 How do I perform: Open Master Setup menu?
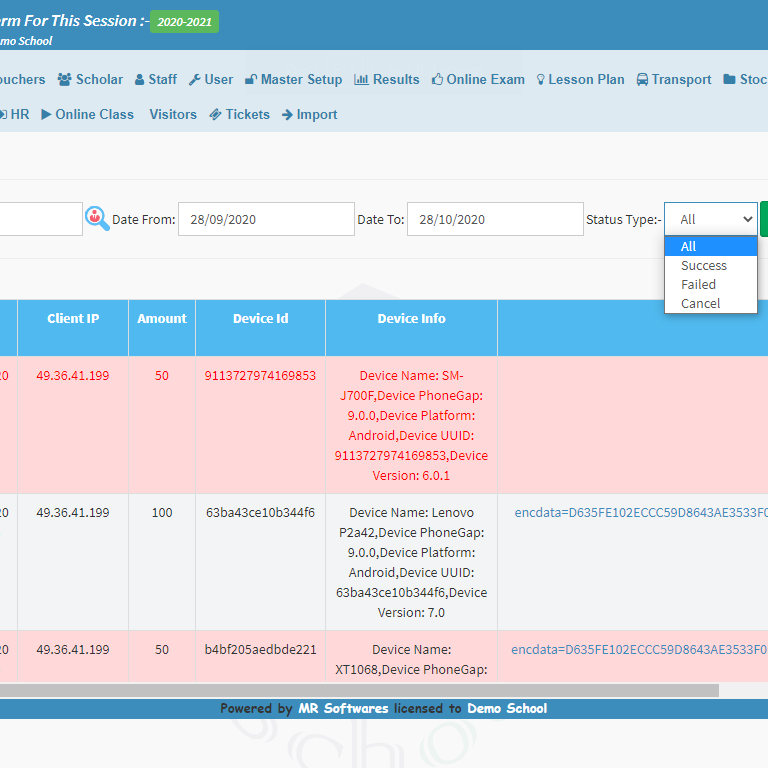pyautogui.click(x=293, y=80)
